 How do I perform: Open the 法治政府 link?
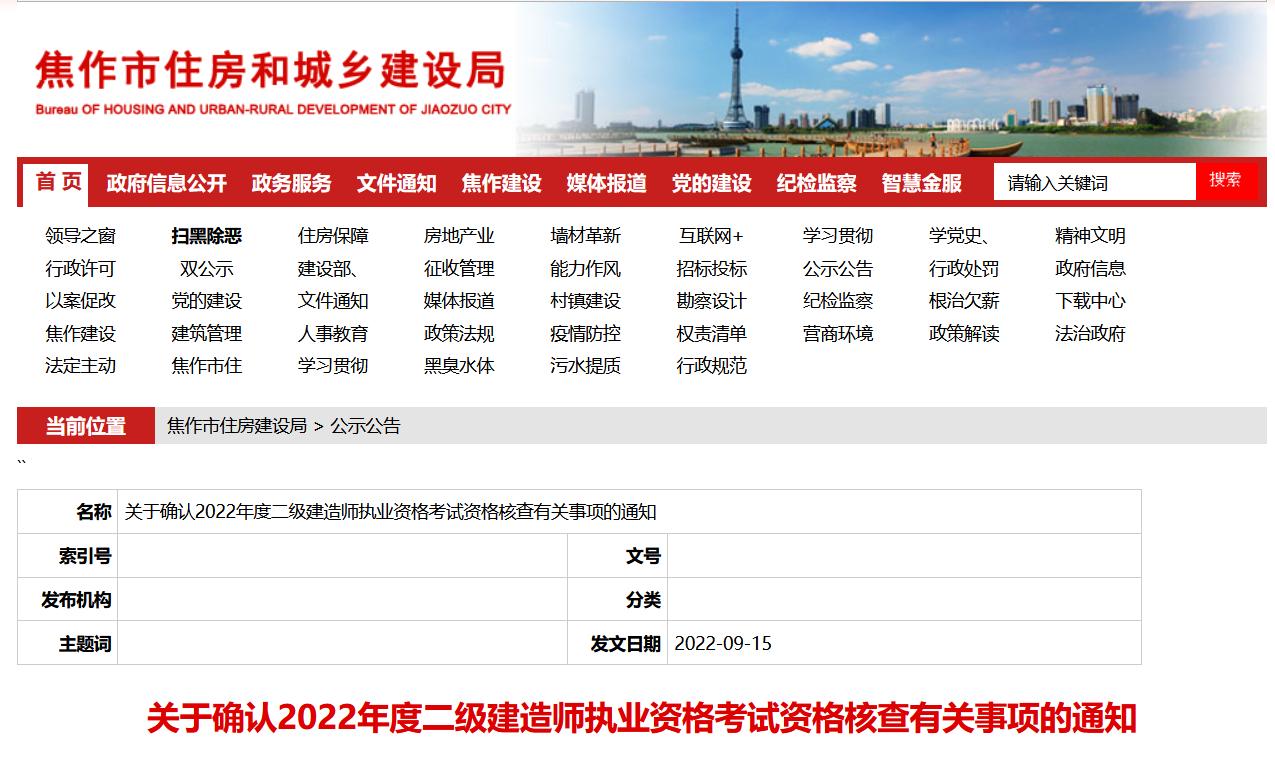tap(1090, 334)
